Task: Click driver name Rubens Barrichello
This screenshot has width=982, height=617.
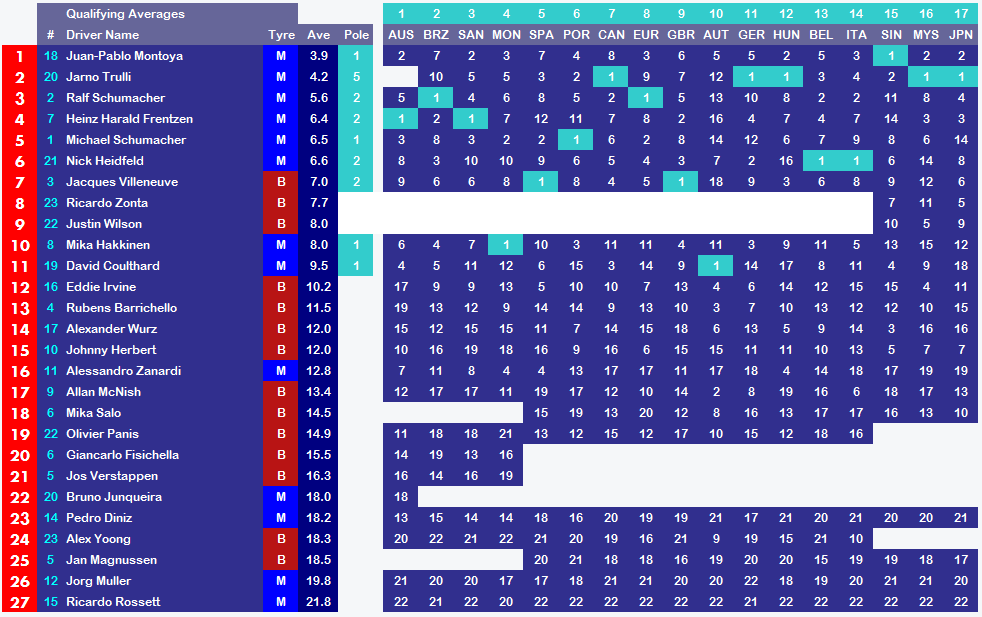Action: 121,308
